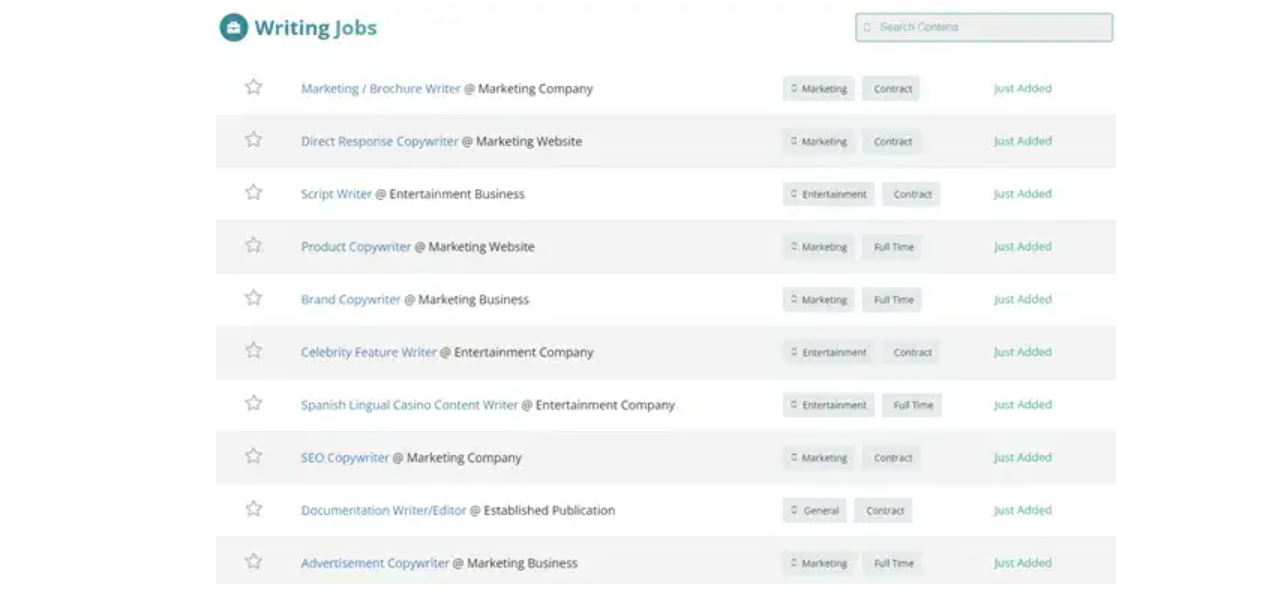Star the Spanish Lingual Casino Content Writer
Screen dimensions: 1282x597
click(253, 403)
